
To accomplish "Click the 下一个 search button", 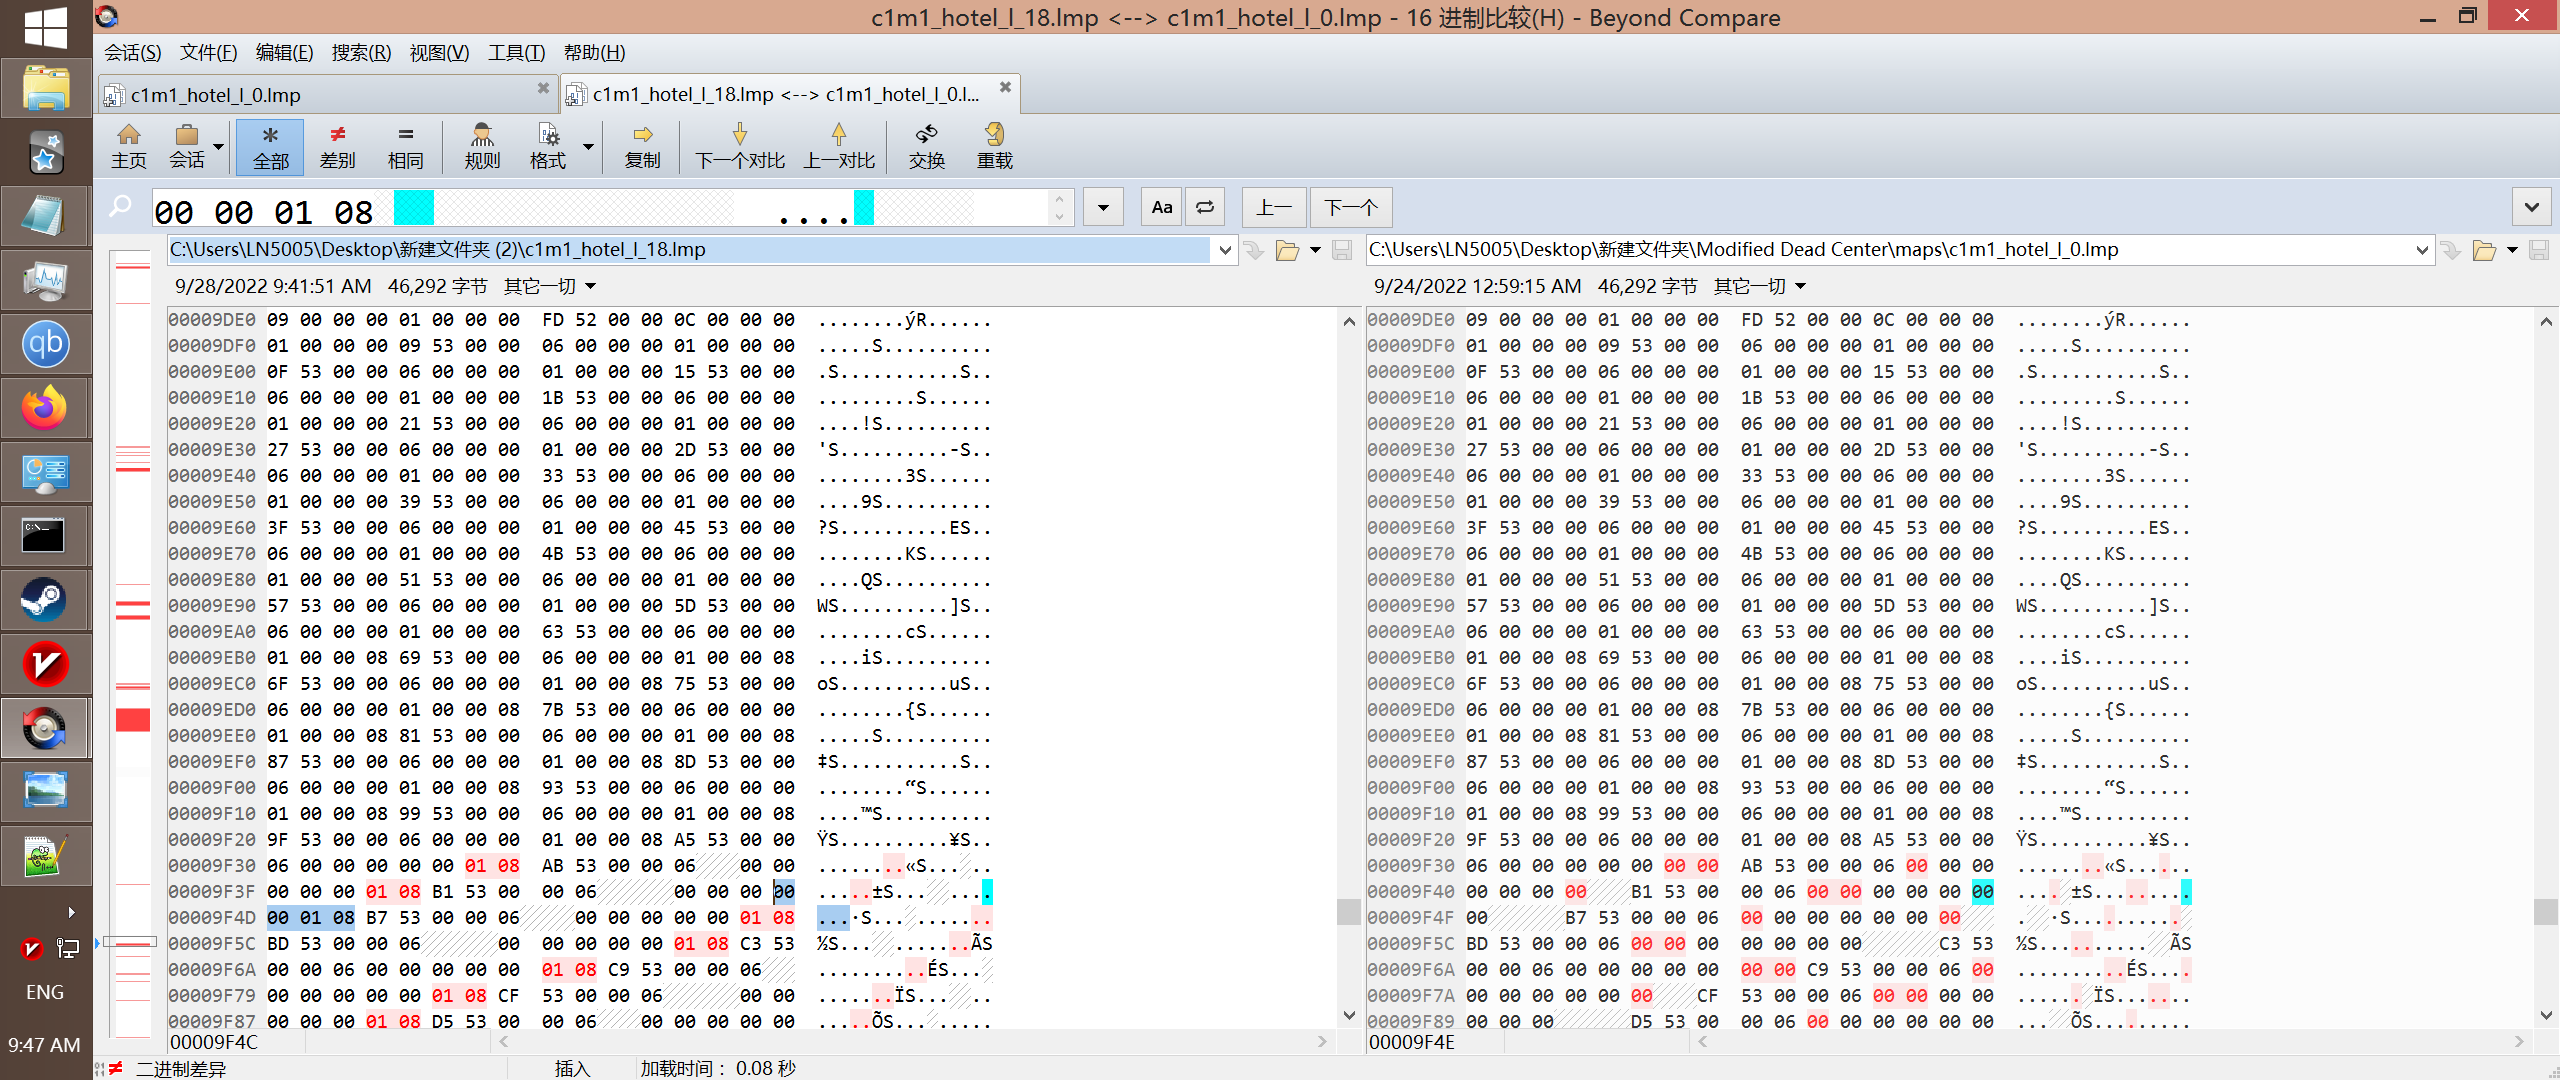I will tap(1351, 207).
